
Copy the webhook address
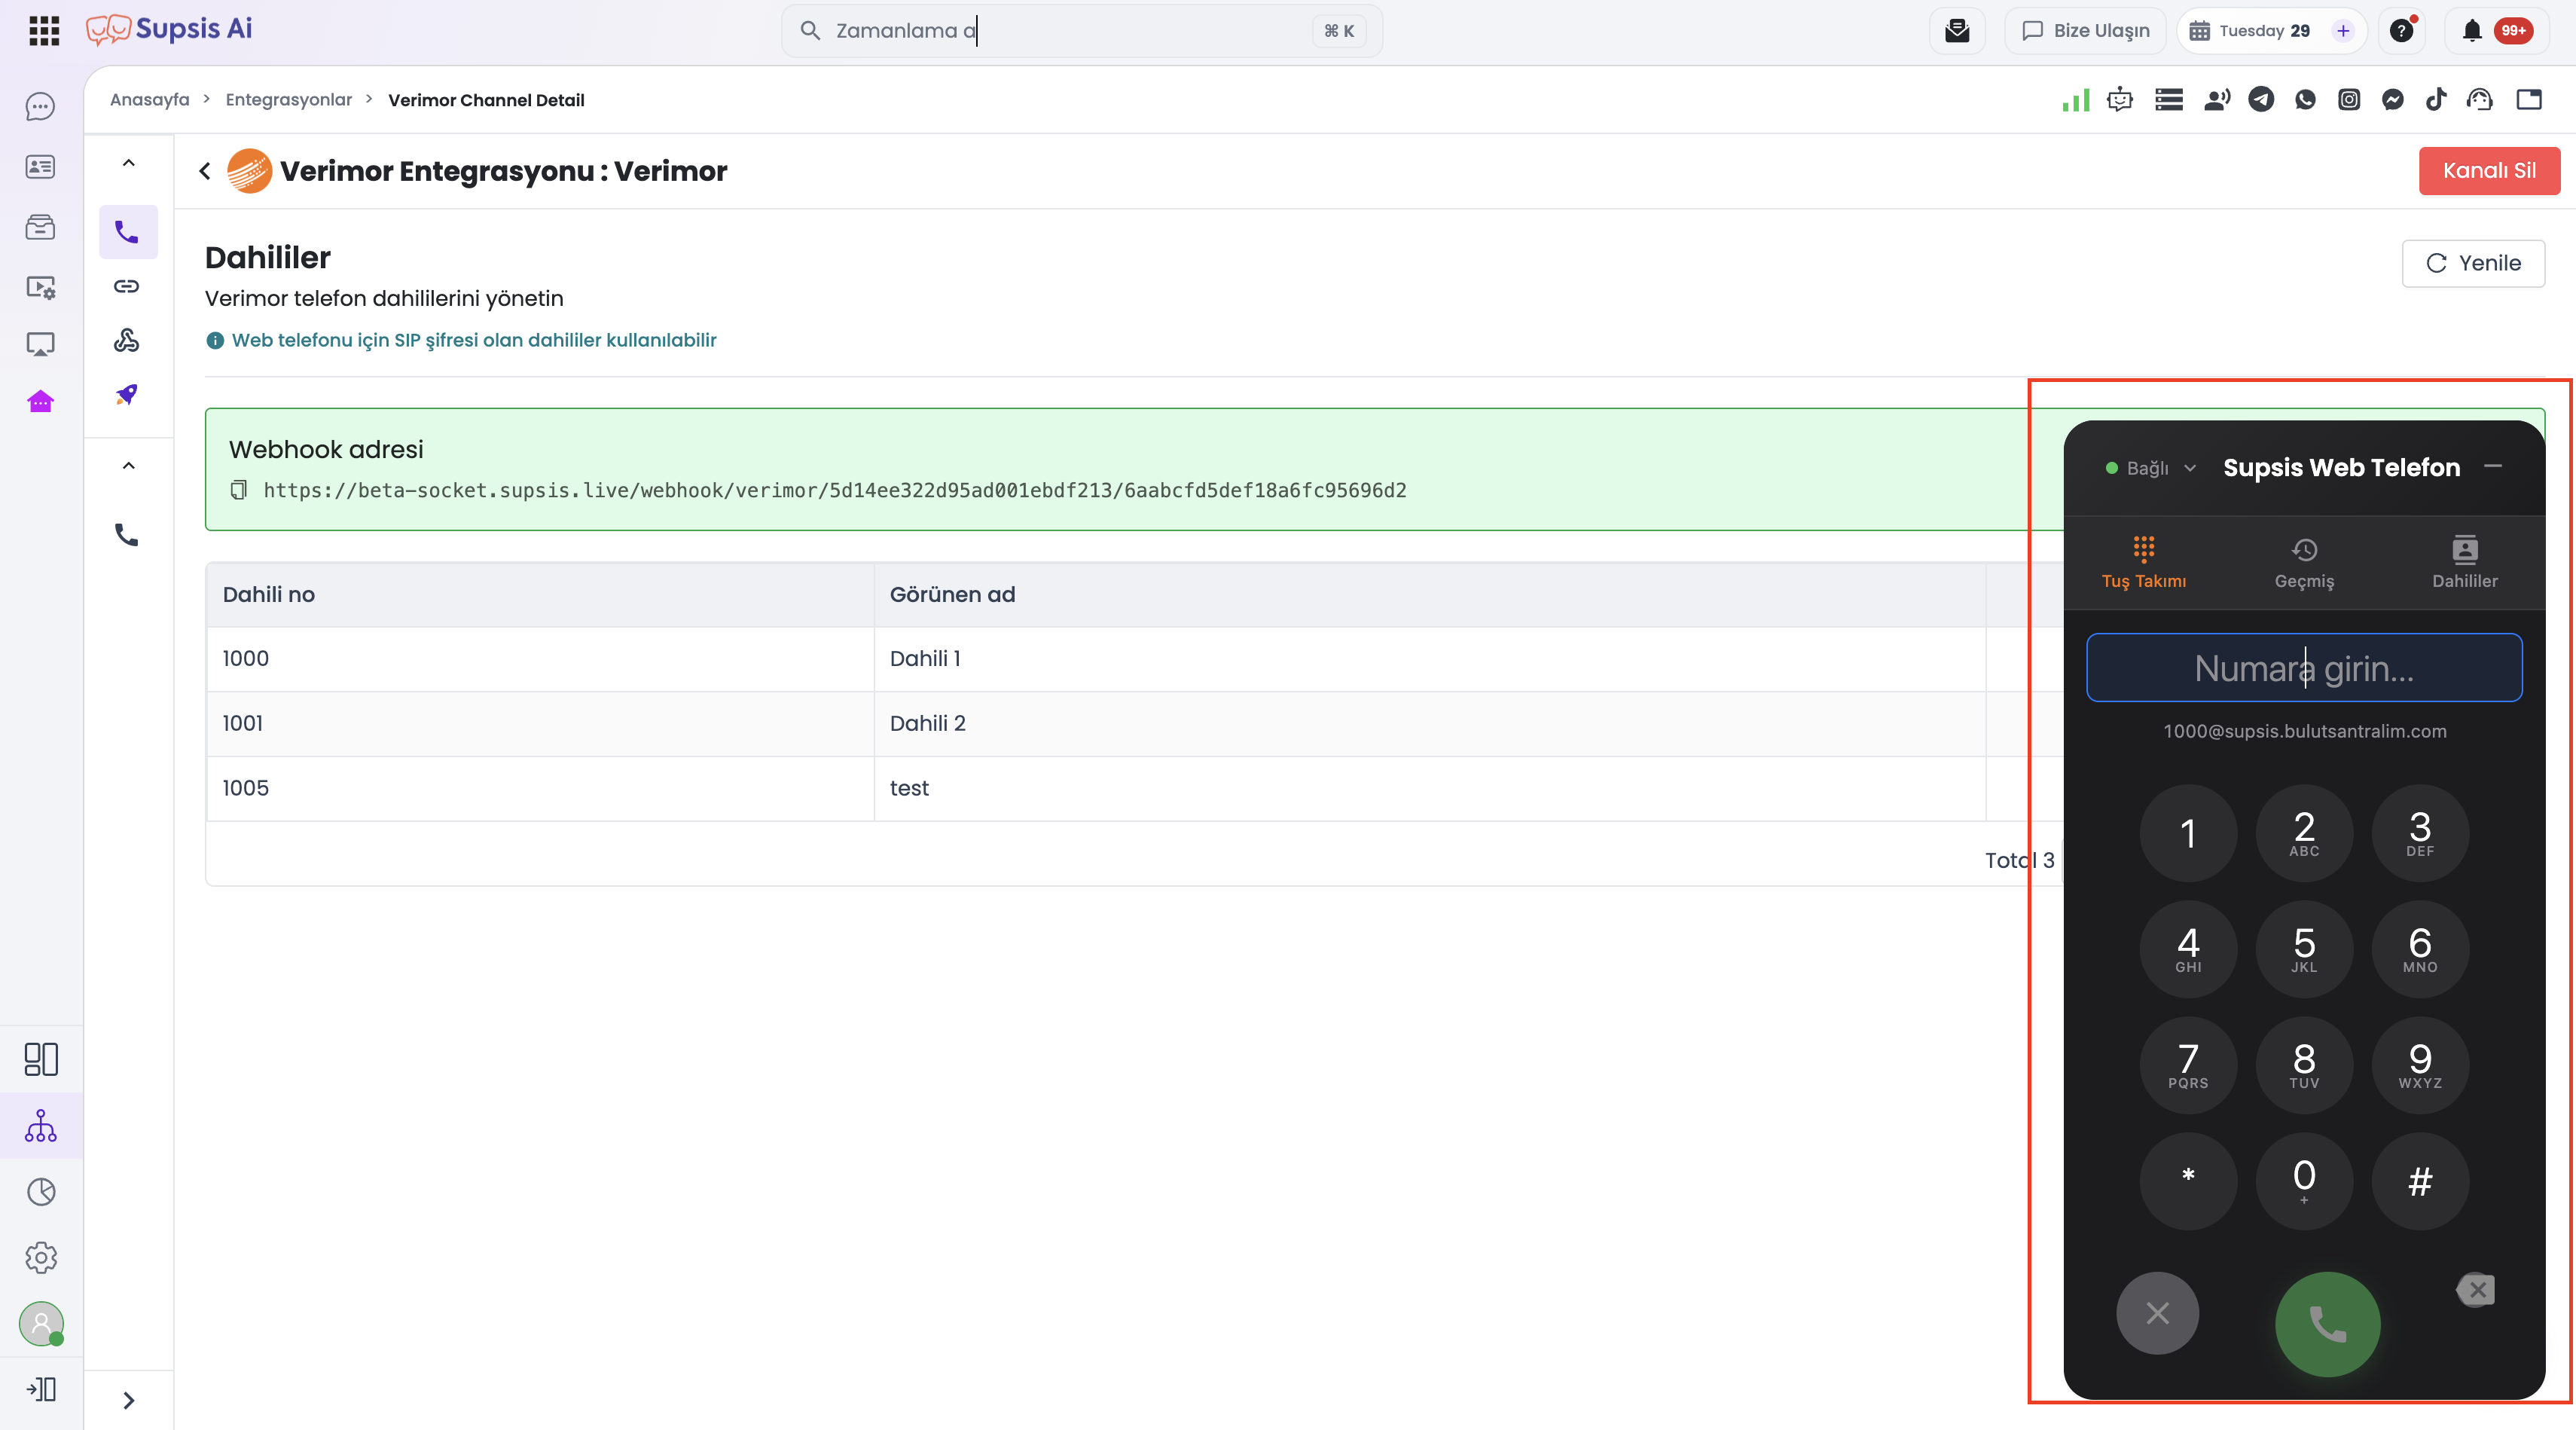[x=238, y=490]
